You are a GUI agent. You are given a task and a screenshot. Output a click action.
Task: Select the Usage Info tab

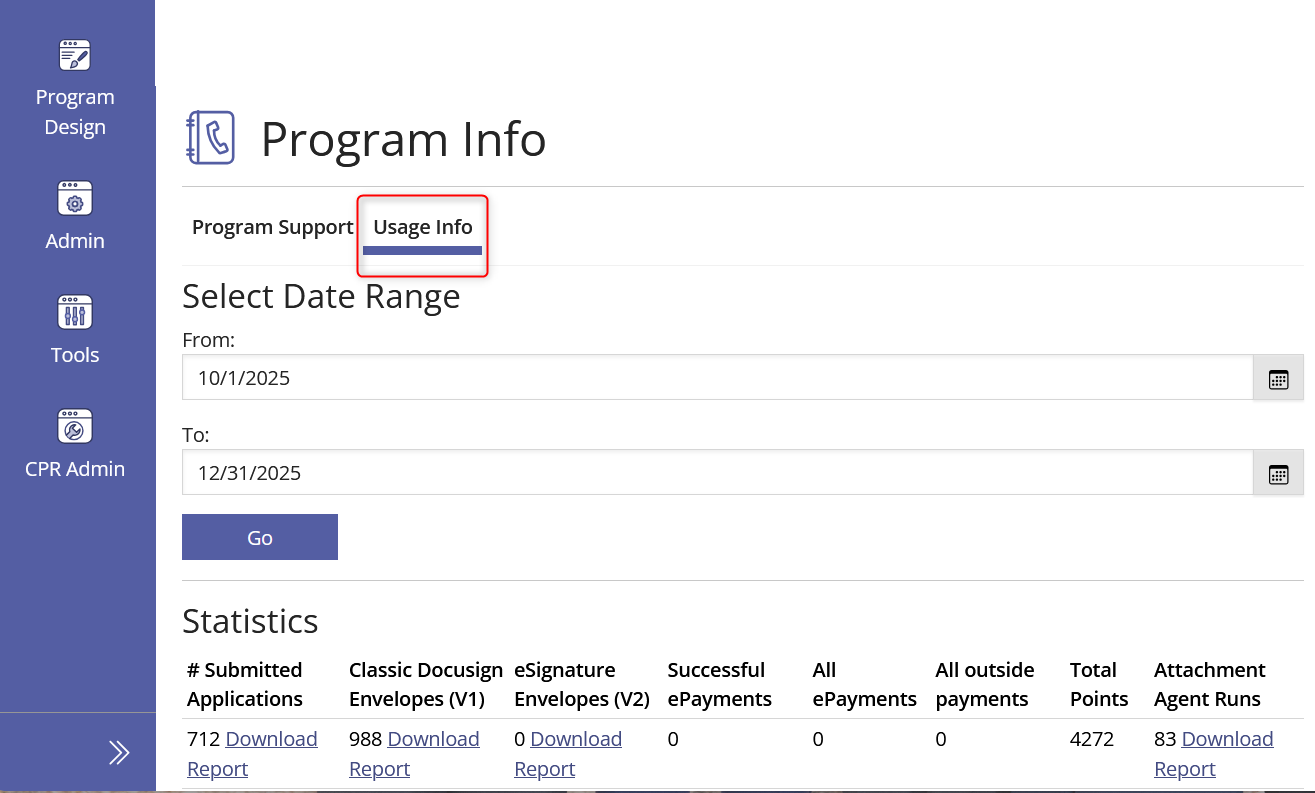coord(422,227)
